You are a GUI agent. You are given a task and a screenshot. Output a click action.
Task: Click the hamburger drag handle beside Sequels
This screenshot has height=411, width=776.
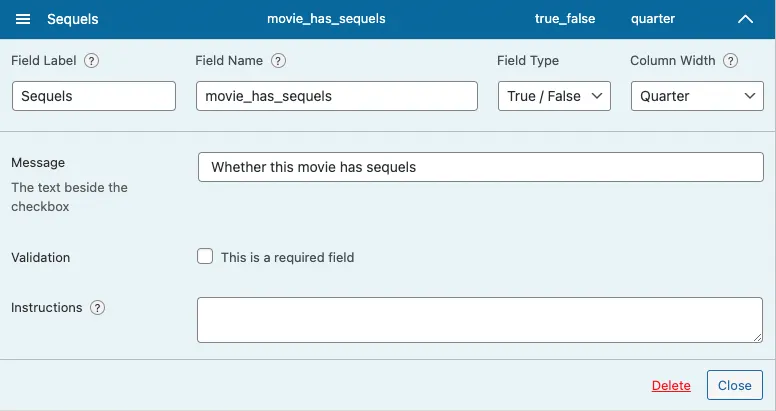[x=23, y=19]
